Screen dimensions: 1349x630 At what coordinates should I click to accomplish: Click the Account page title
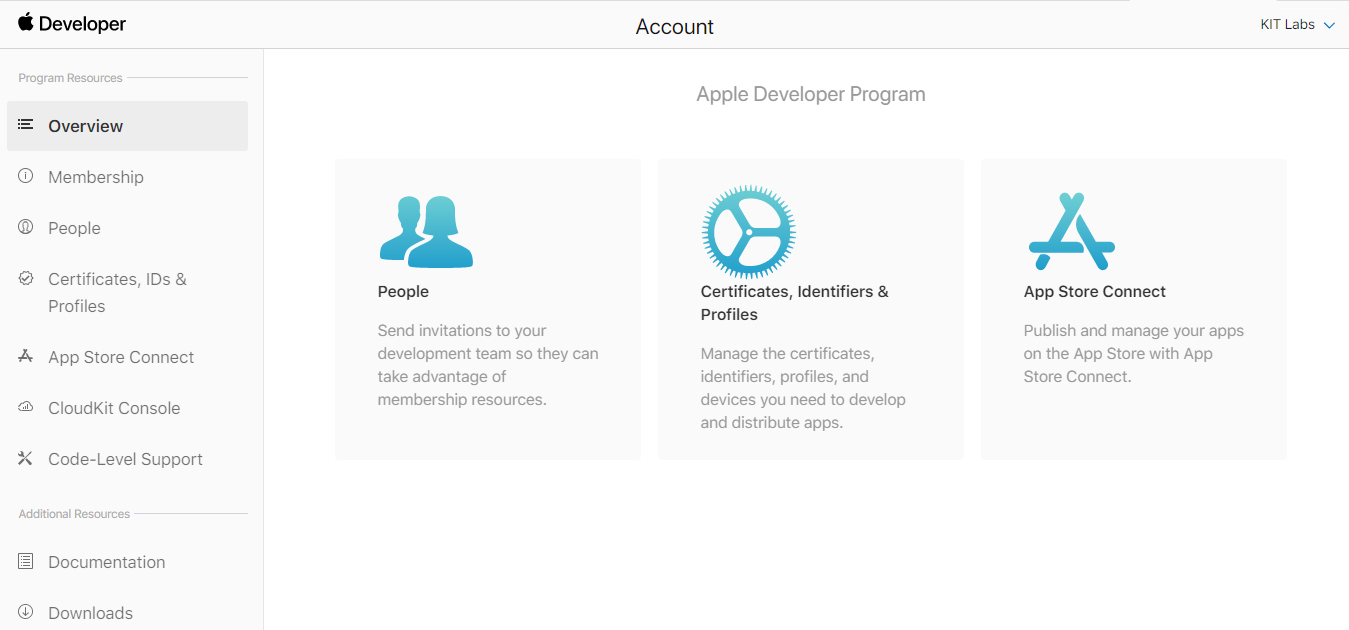(675, 27)
